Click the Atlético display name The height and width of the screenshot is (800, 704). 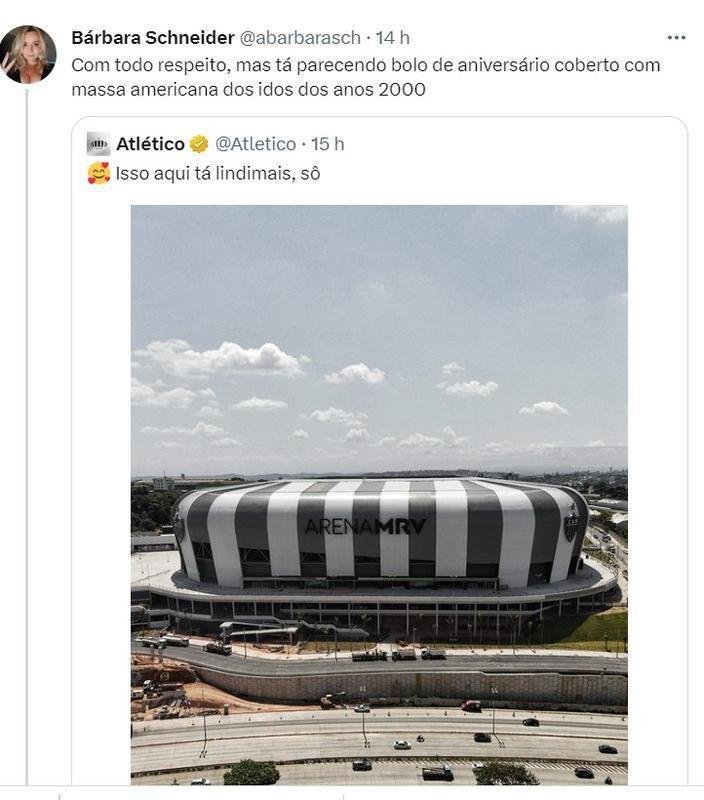151,143
